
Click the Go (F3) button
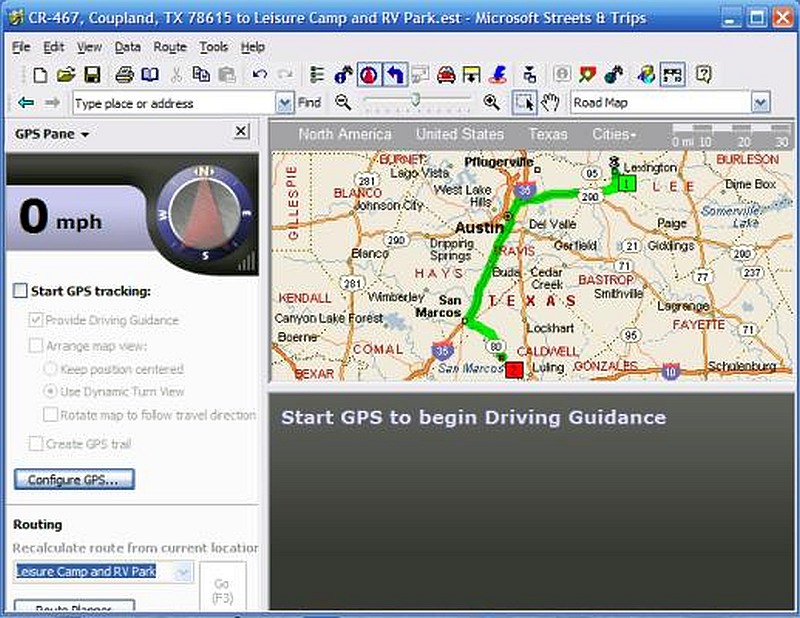click(222, 587)
